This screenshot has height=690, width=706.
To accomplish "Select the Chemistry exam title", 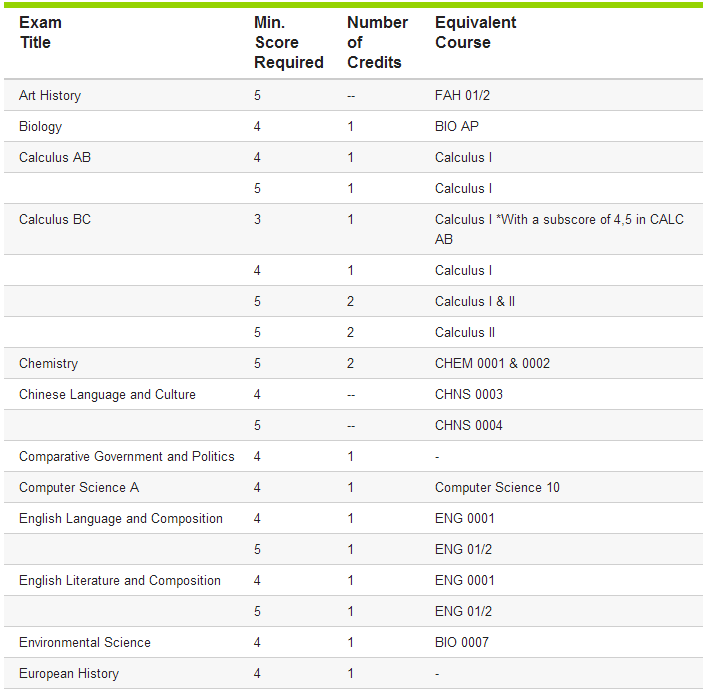I will (x=49, y=363).
